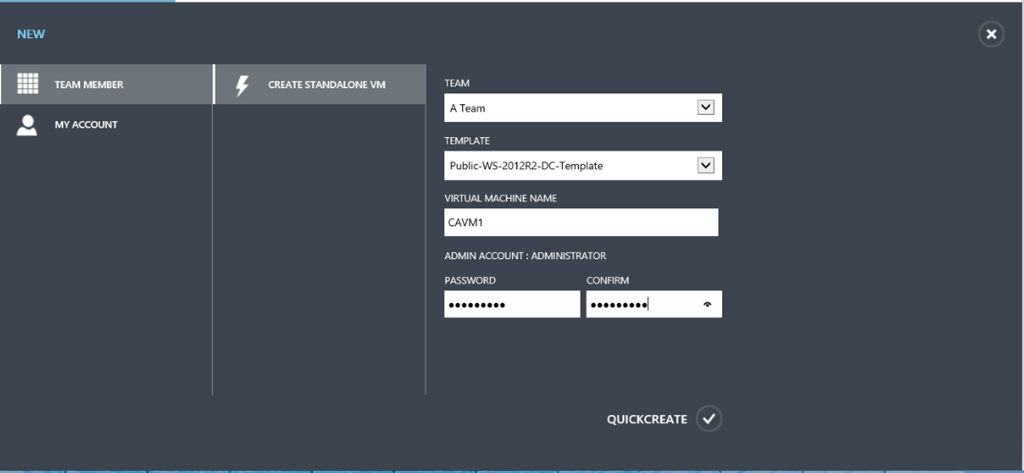Screen dimensions: 1024x473
Task: Open the My Account menu item
Action: (x=86, y=125)
